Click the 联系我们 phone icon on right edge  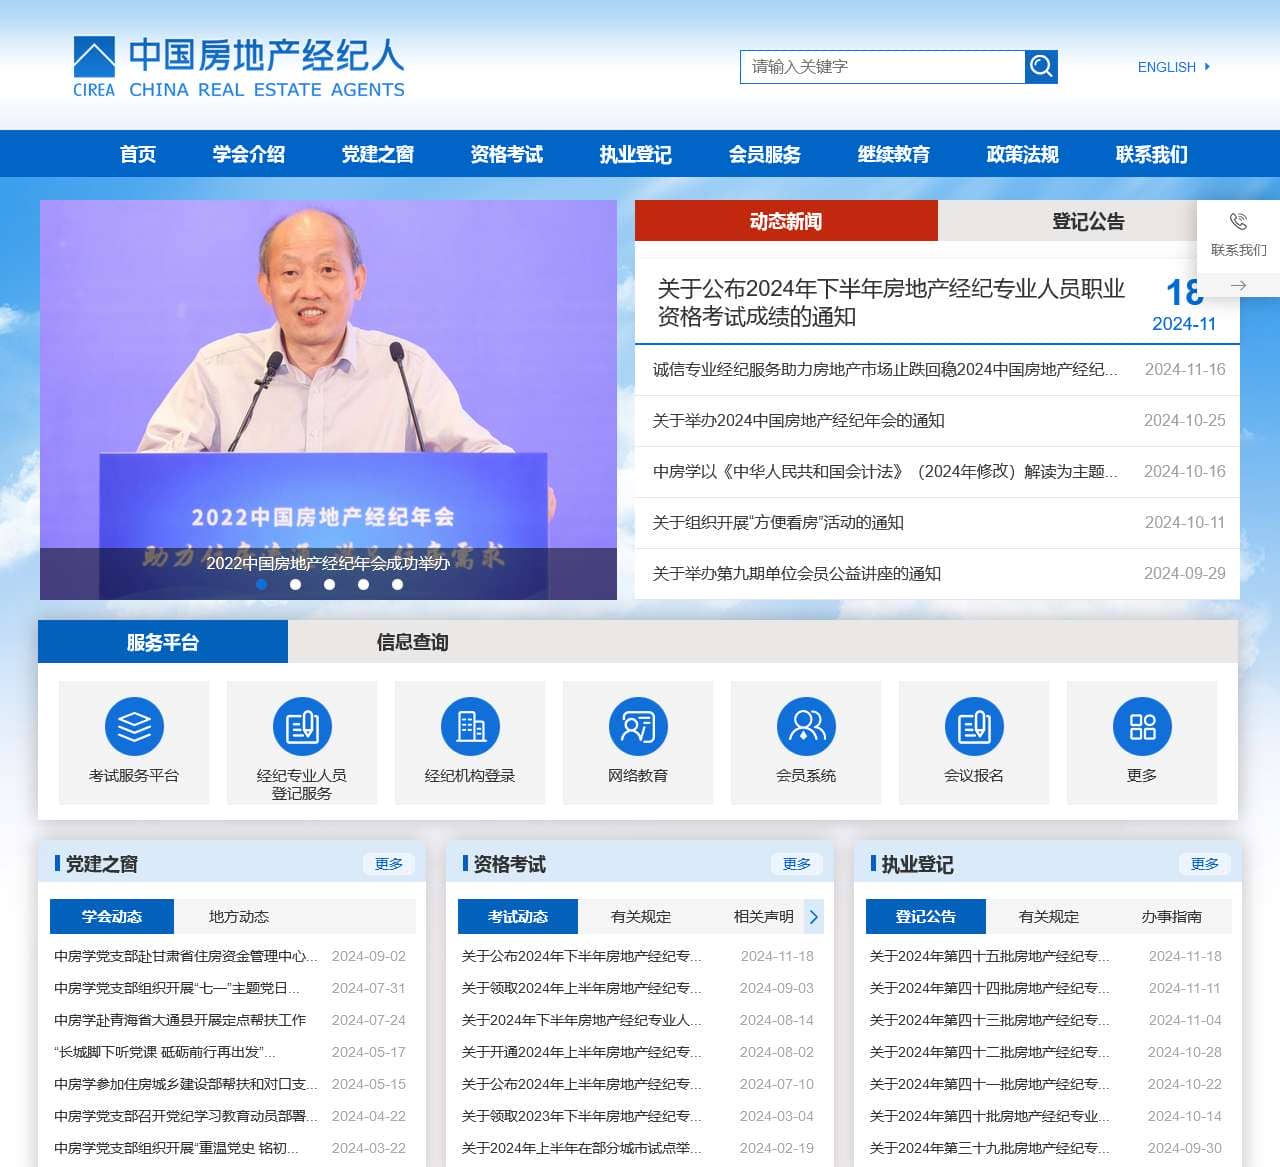[x=1237, y=222]
